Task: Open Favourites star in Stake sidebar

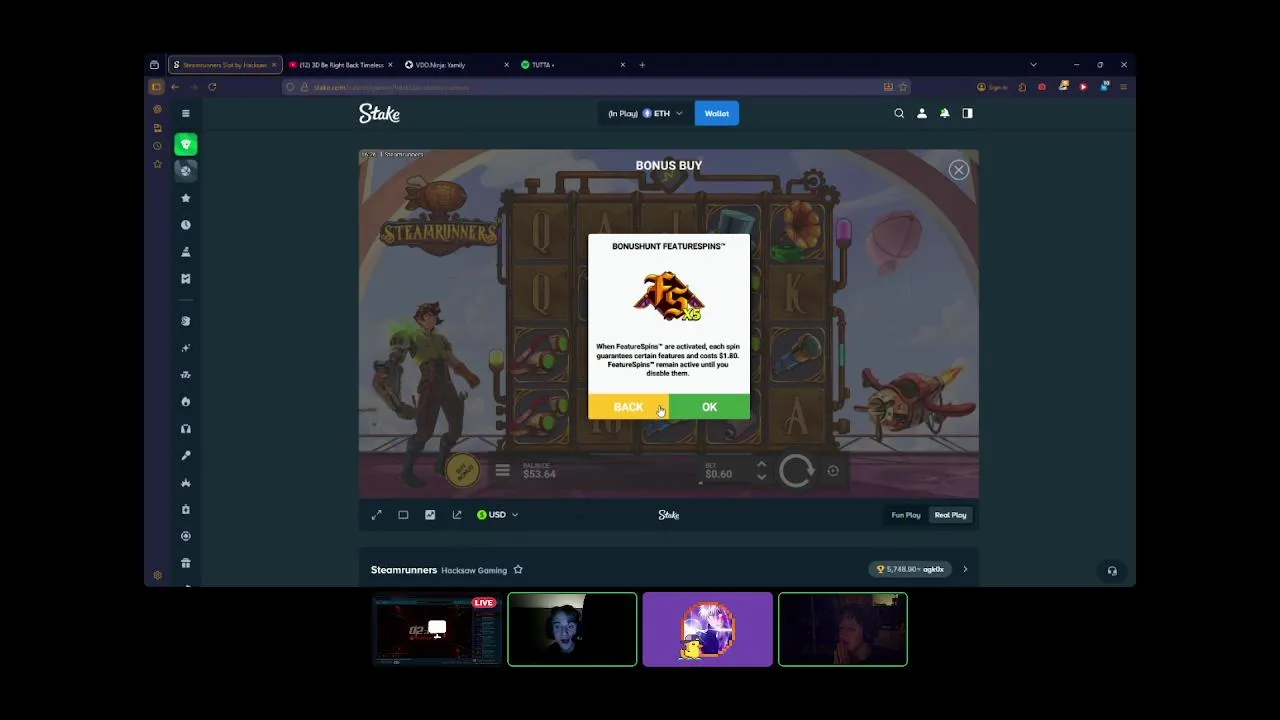Action: (x=185, y=198)
